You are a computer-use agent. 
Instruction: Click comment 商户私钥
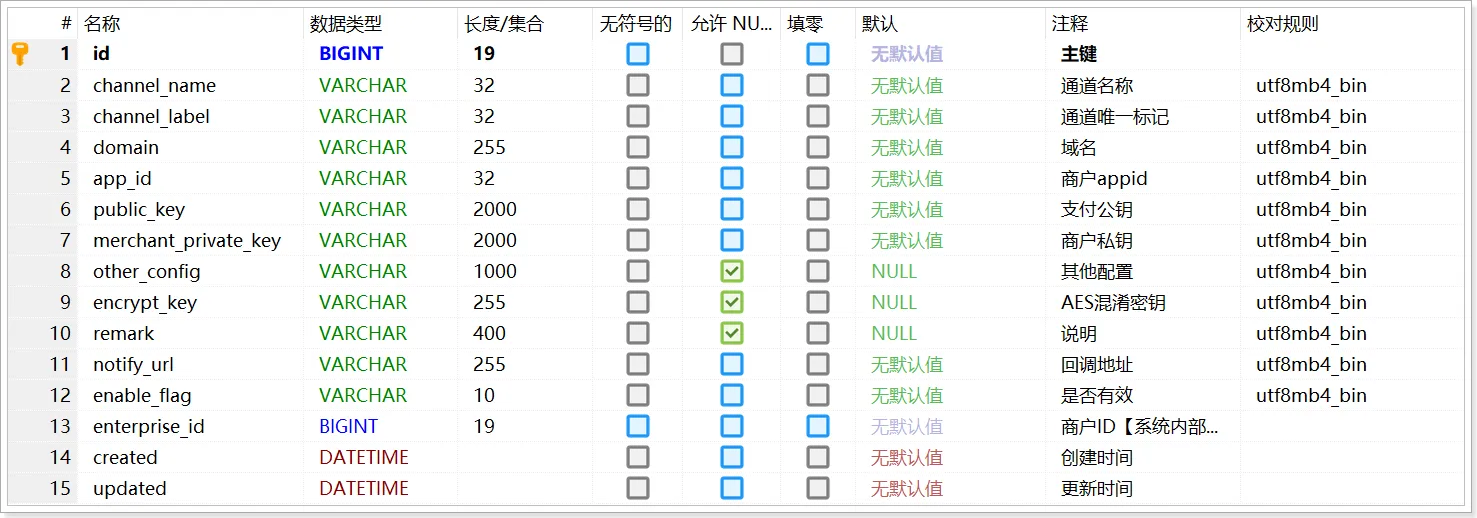(x=1097, y=240)
